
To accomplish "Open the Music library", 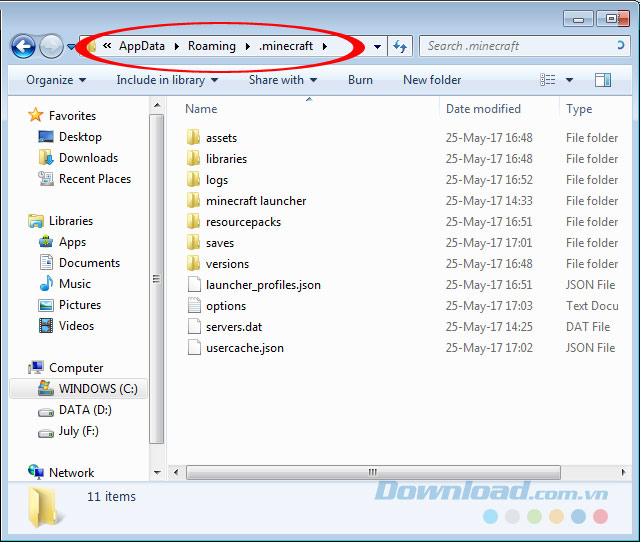I will click(x=65, y=284).
